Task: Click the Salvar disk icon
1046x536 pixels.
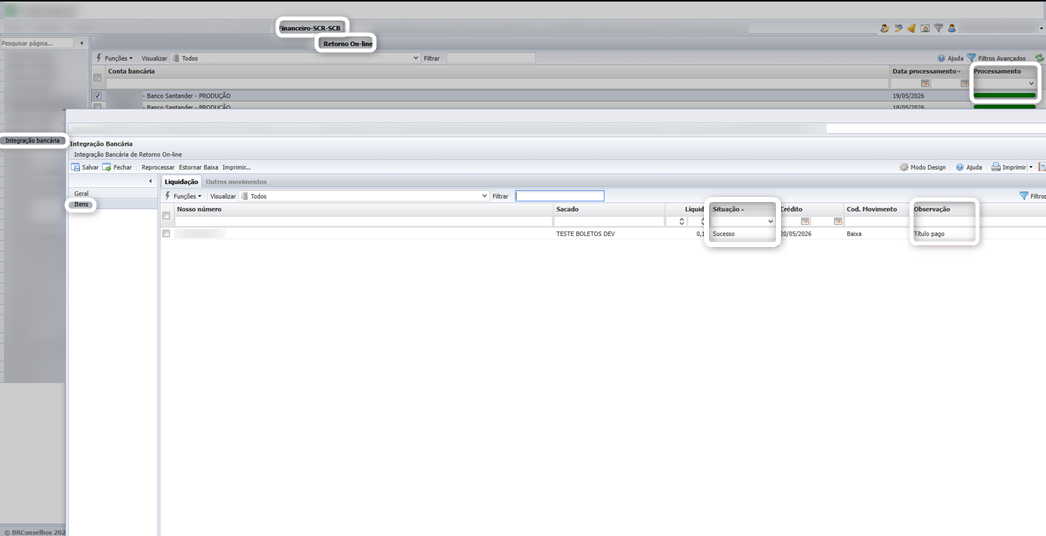Action: [75, 168]
